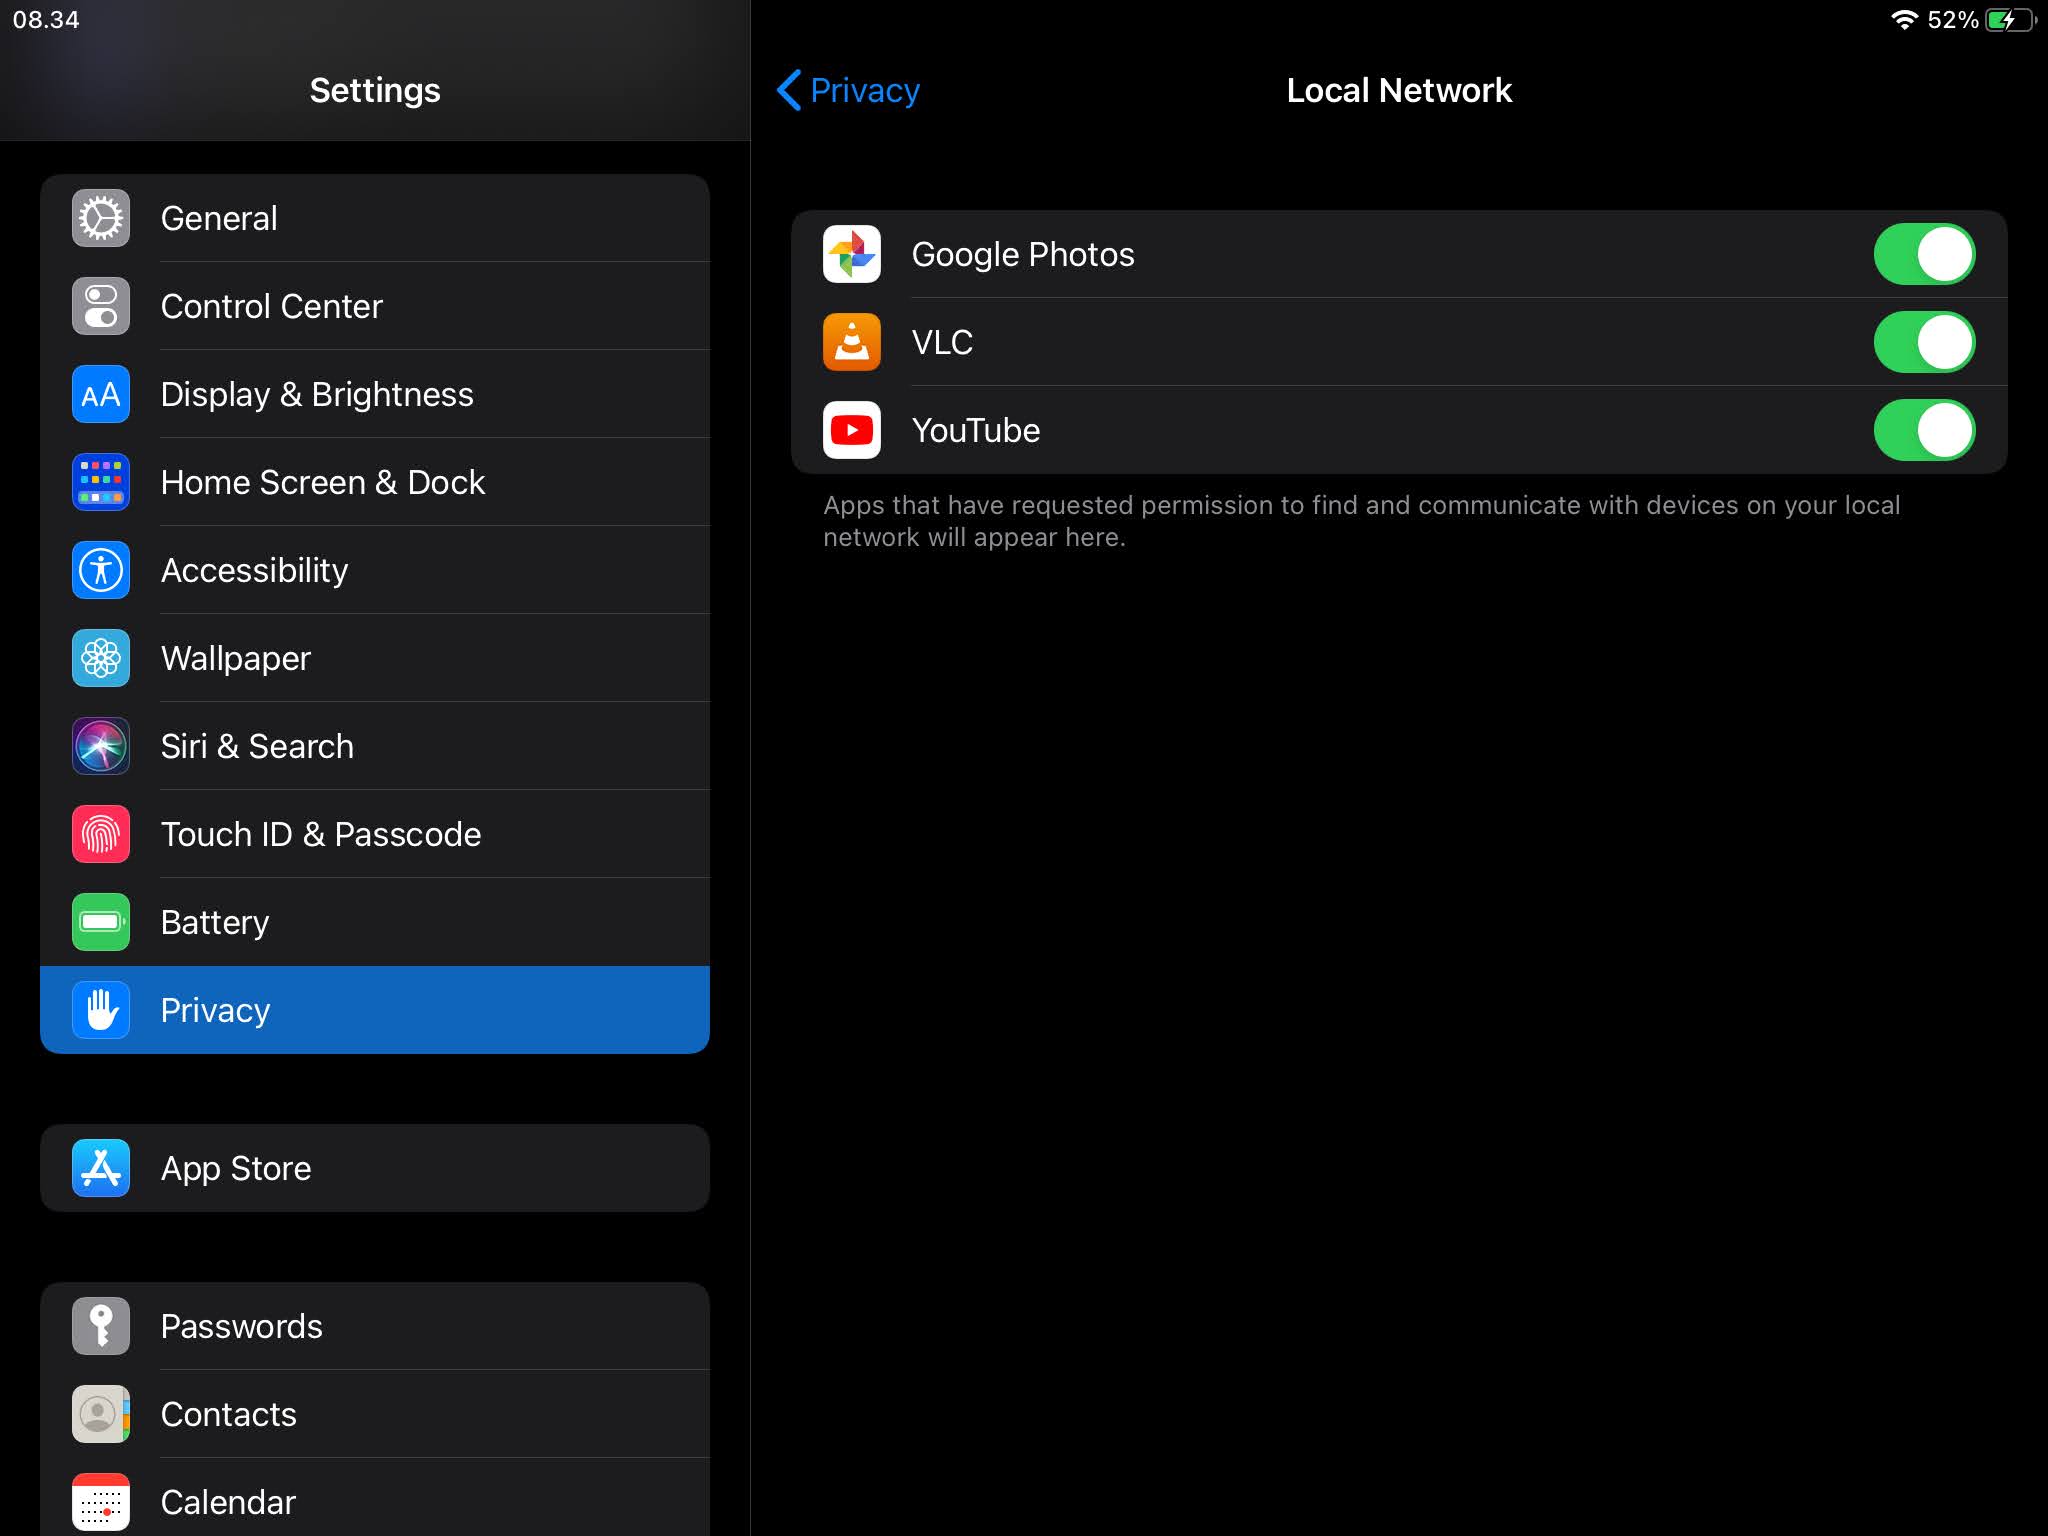2048x1536 pixels.
Task: Open Home Screen & Dock settings
Action: [375, 482]
